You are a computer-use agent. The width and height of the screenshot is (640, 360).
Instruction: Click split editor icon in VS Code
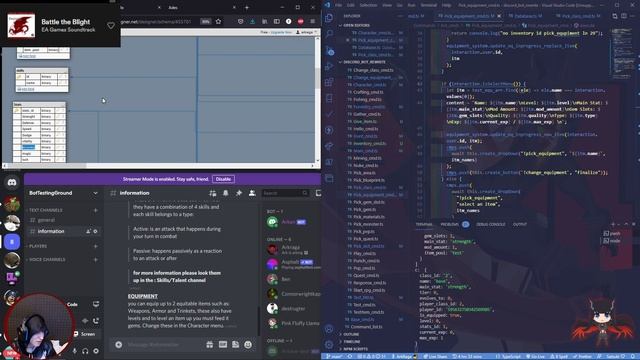pyautogui.click(x=624, y=16)
